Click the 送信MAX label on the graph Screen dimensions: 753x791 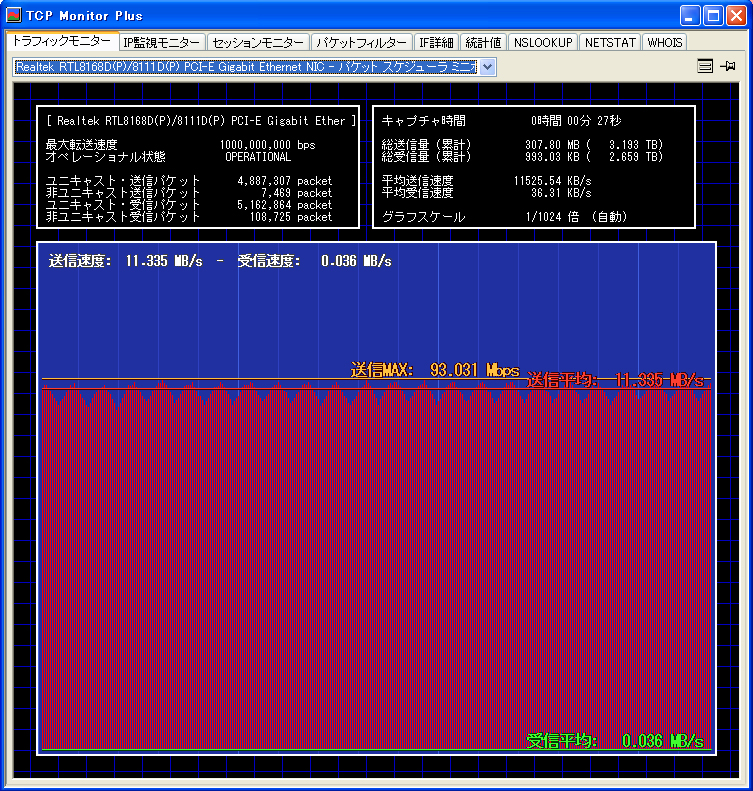[x=434, y=370]
